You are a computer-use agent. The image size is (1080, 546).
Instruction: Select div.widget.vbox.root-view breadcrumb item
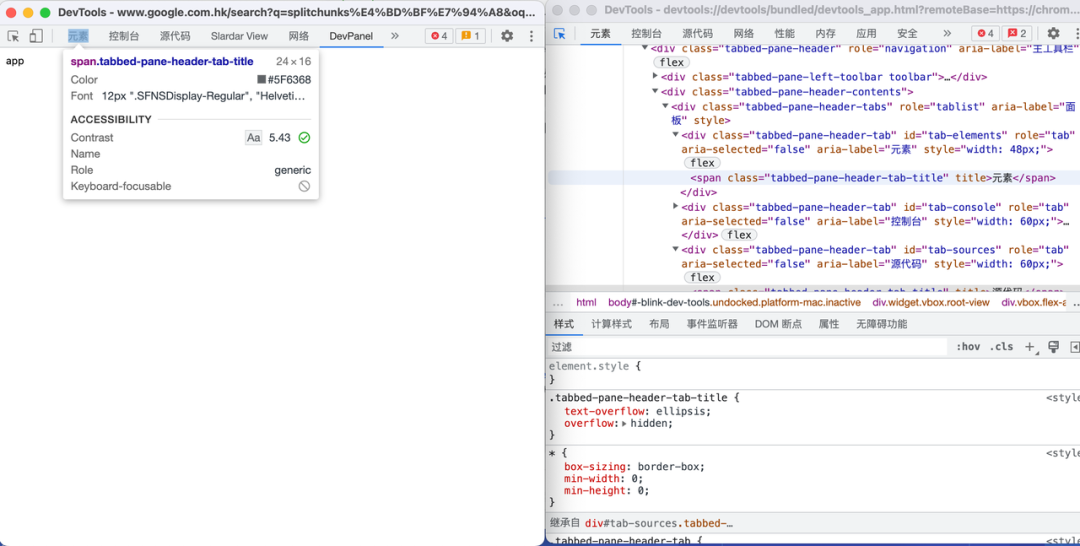931,302
